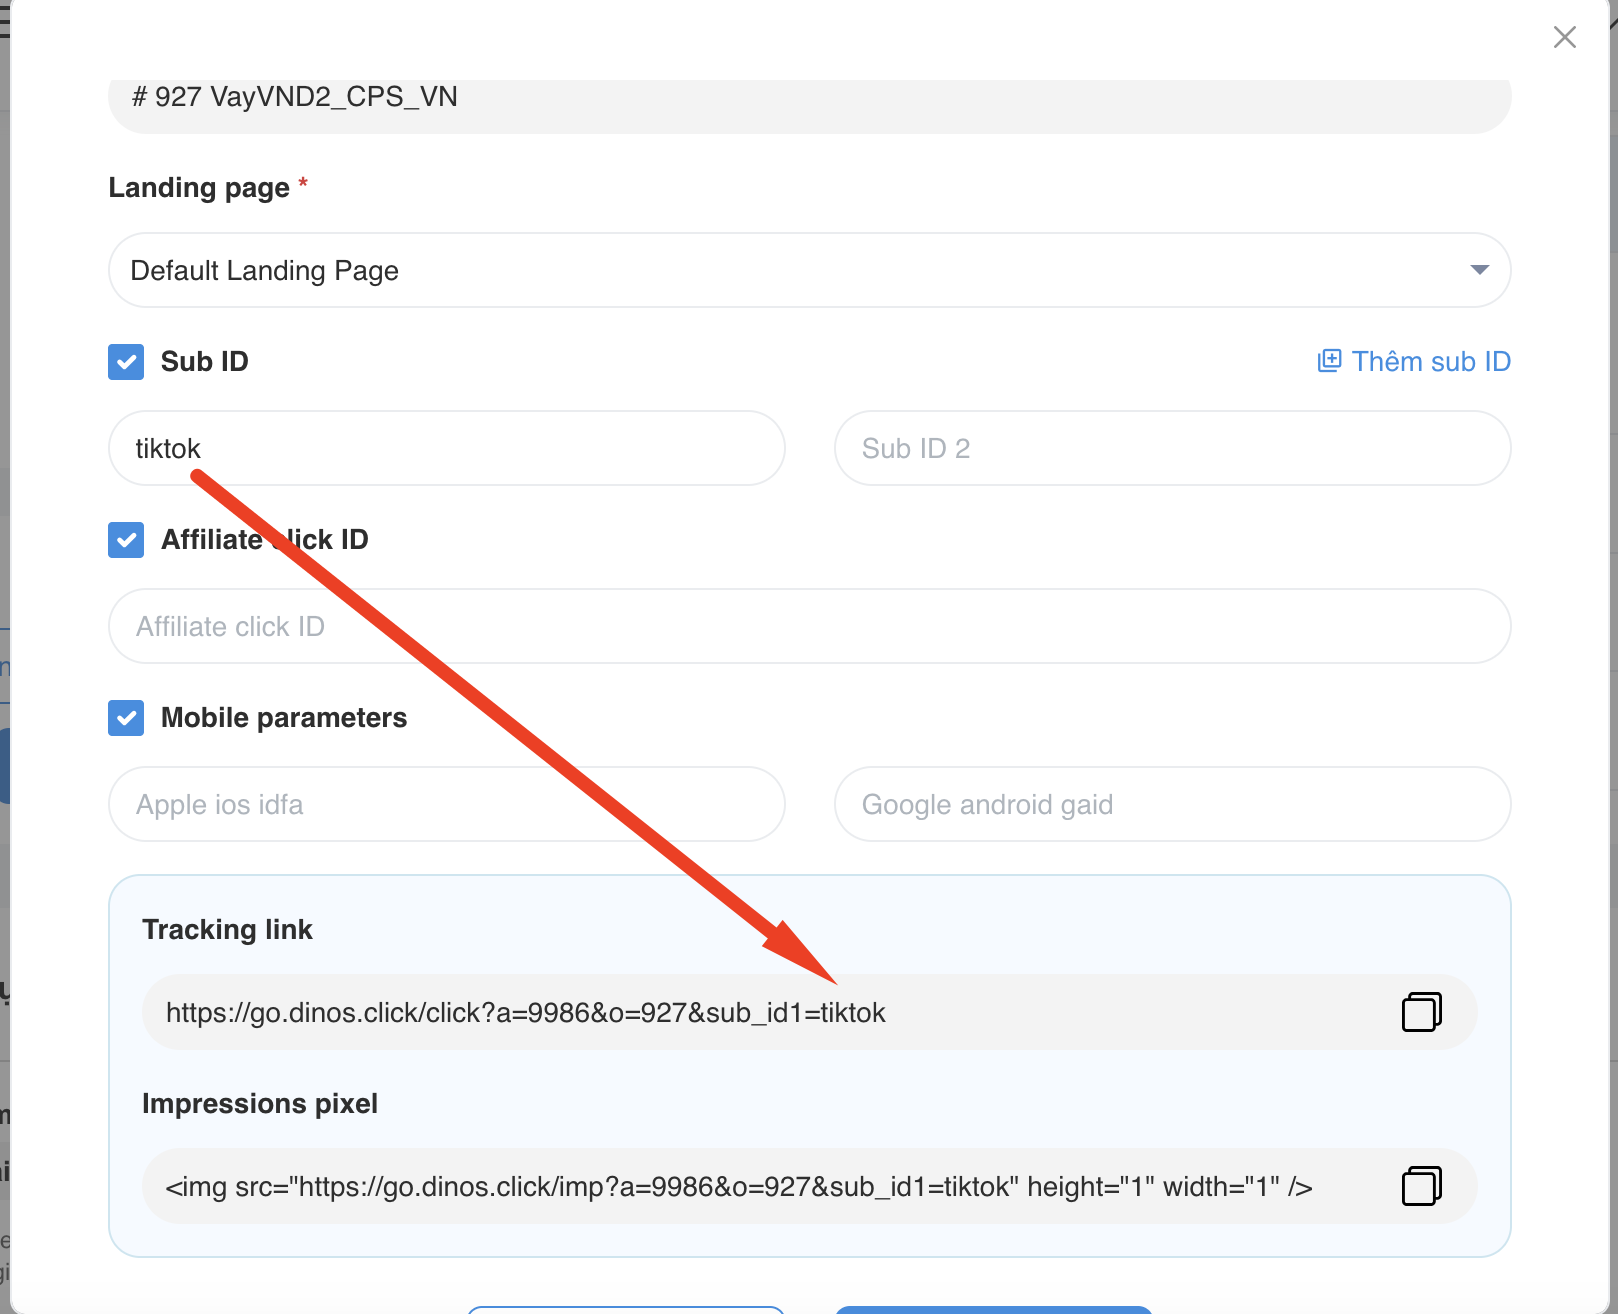1618x1314 pixels.
Task: Click the plus icon beside Thêm sub ID
Action: [x=1329, y=361]
